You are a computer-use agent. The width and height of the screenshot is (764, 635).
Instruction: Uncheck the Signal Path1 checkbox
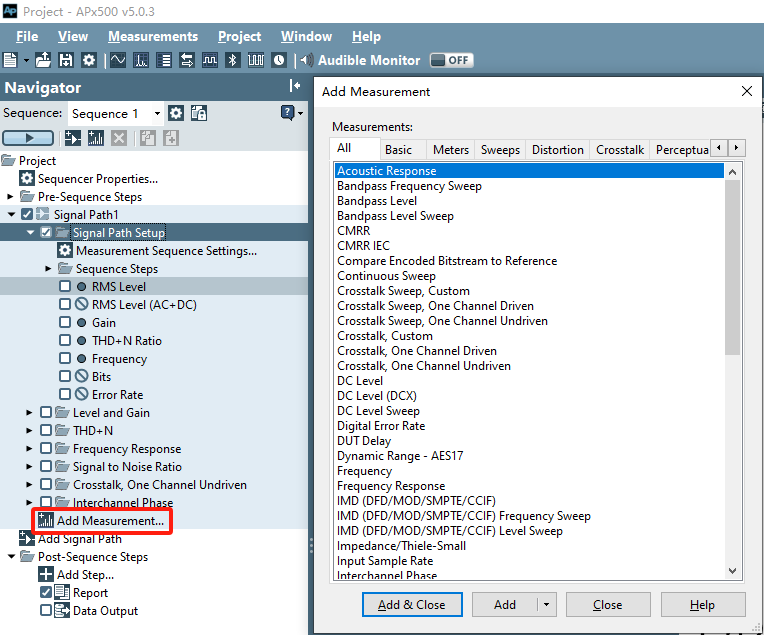point(27,214)
